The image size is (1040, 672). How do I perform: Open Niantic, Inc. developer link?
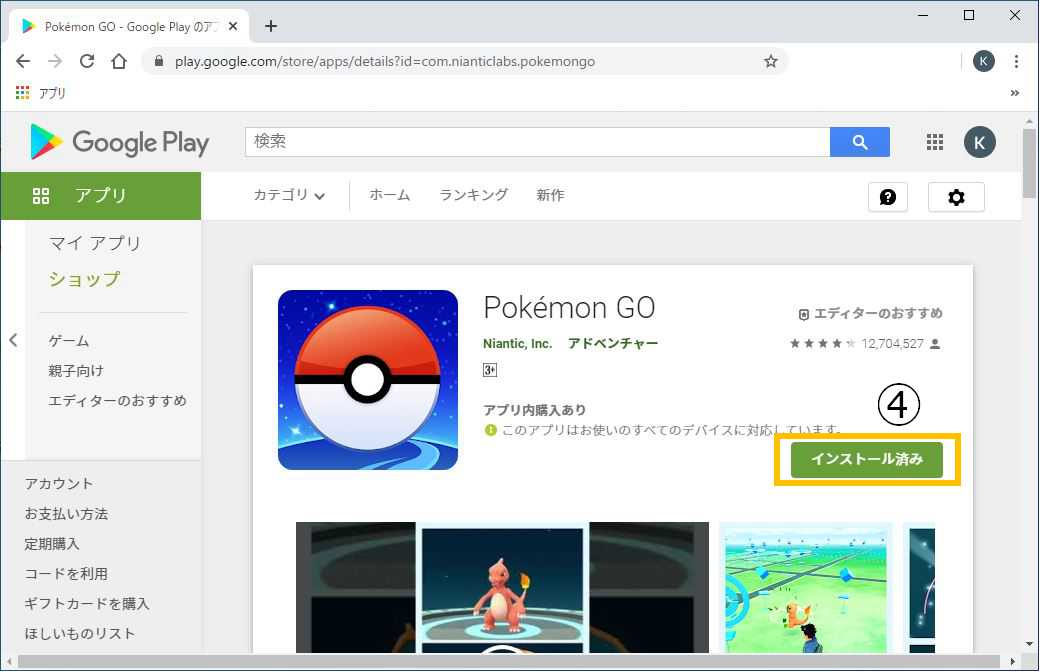click(x=517, y=344)
